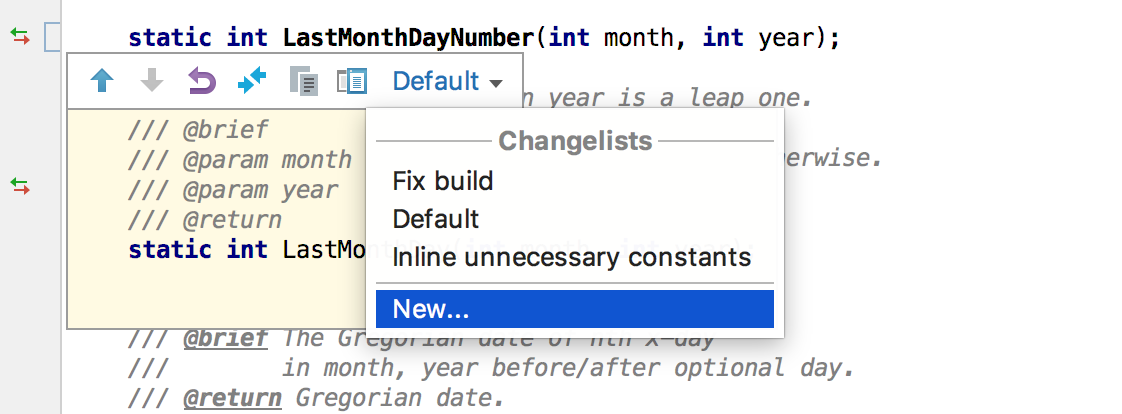The height and width of the screenshot is (414, 1122).
Task: Click the underlined @brief doc tag
Action: (226, 338)
